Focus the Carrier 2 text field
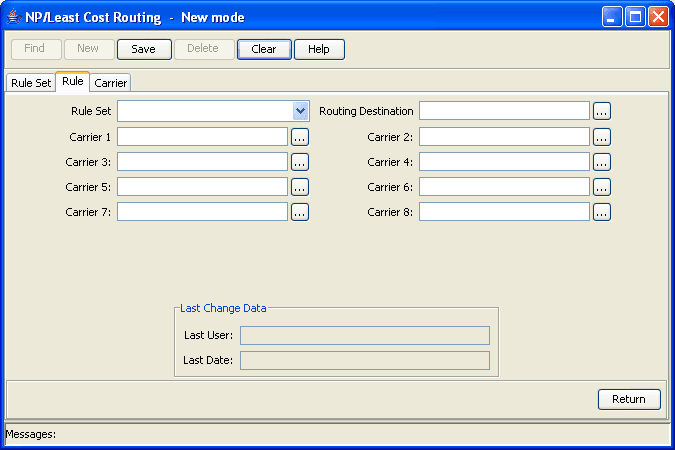The width and height of the screenshot is (675, 450). click(x=504, y=137)
